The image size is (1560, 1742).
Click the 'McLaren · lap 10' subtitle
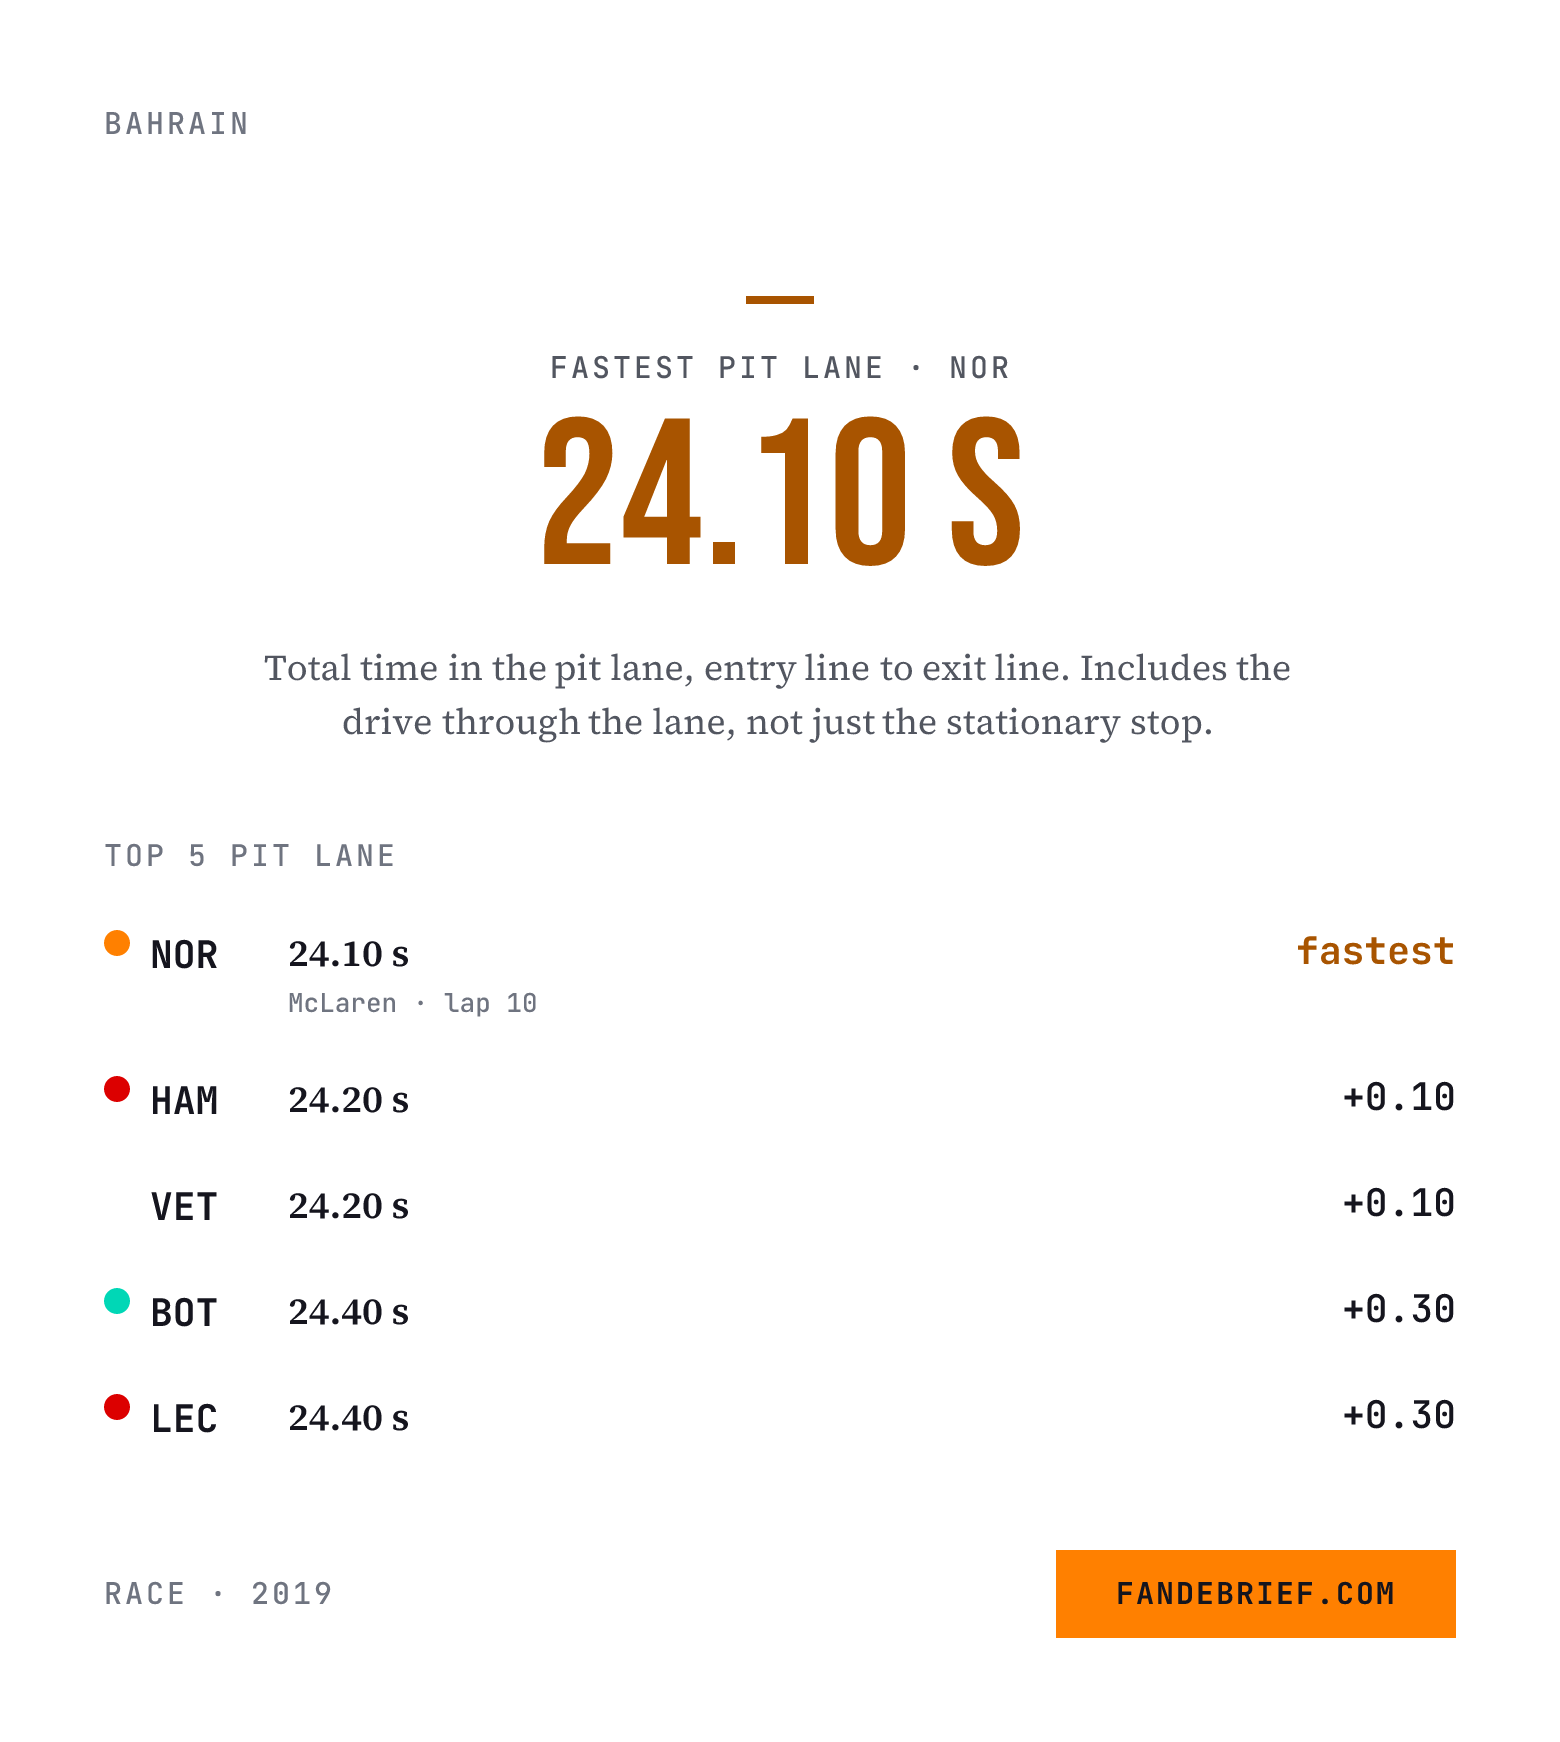(x=412, y=1003)
